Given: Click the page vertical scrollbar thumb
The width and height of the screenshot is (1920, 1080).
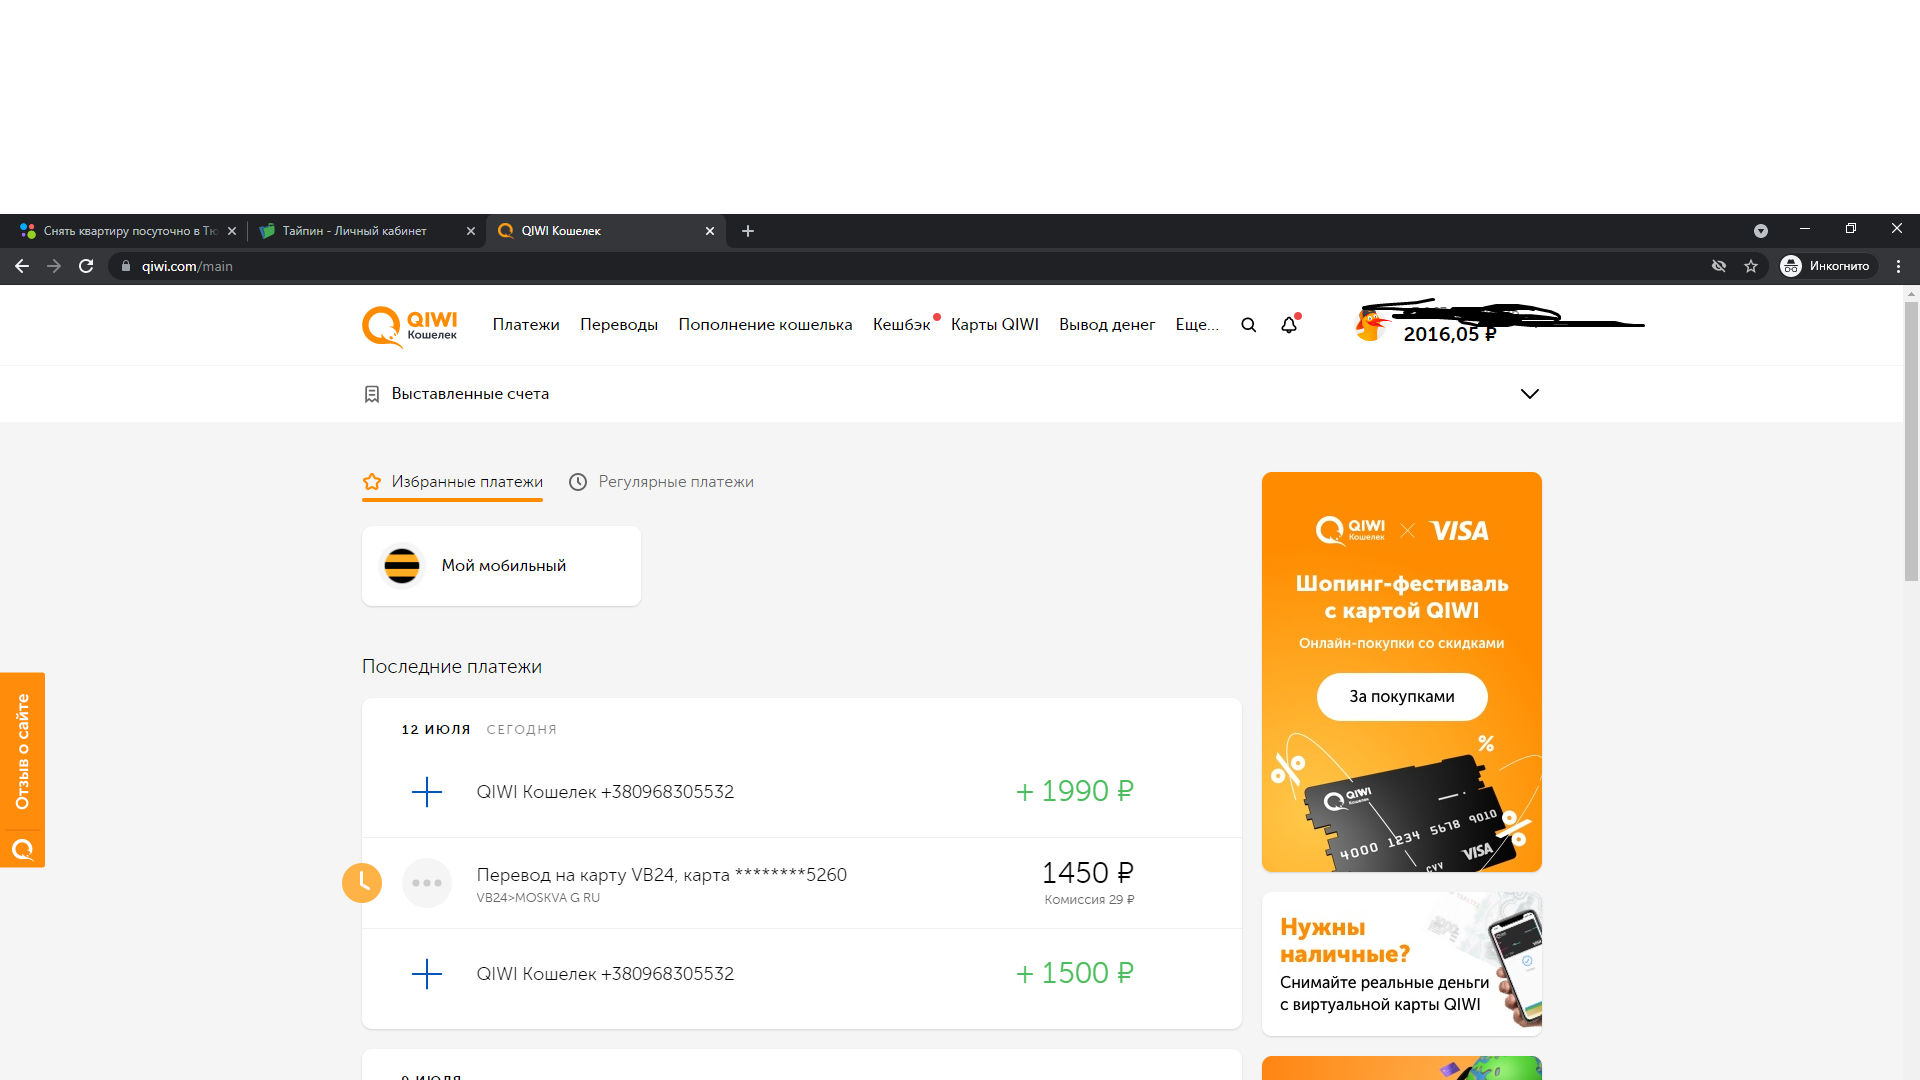Looking at the screenshot, I should [1911, 440].
